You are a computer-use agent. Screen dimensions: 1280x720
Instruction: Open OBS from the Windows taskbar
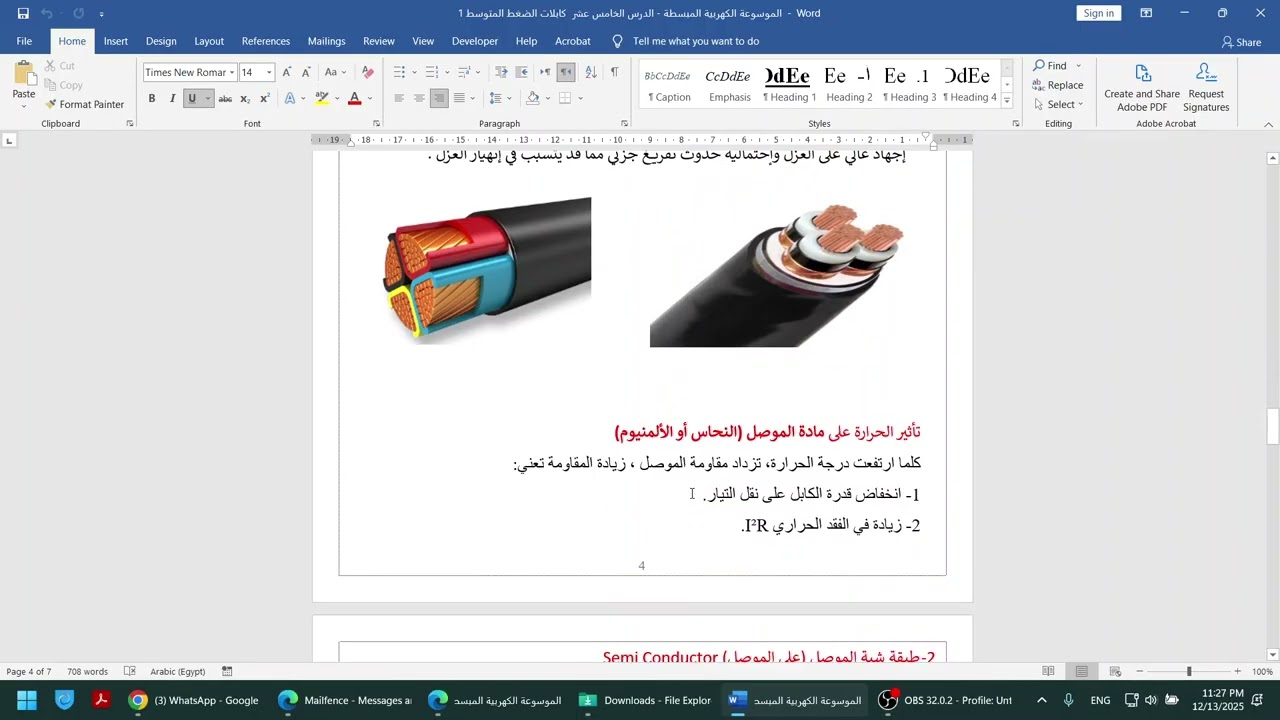click(x=946, y=700)
